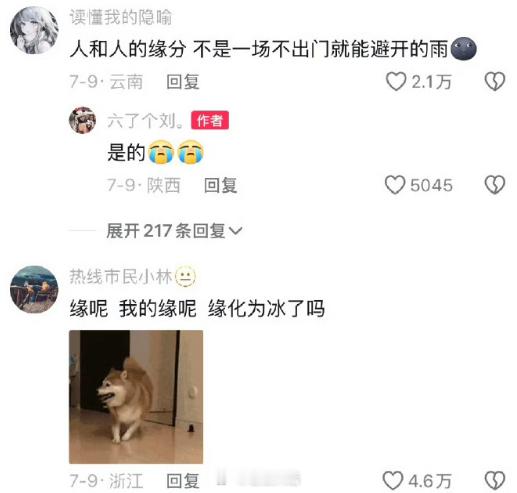Like the comment with 2.1万 likes

point(396,82)
